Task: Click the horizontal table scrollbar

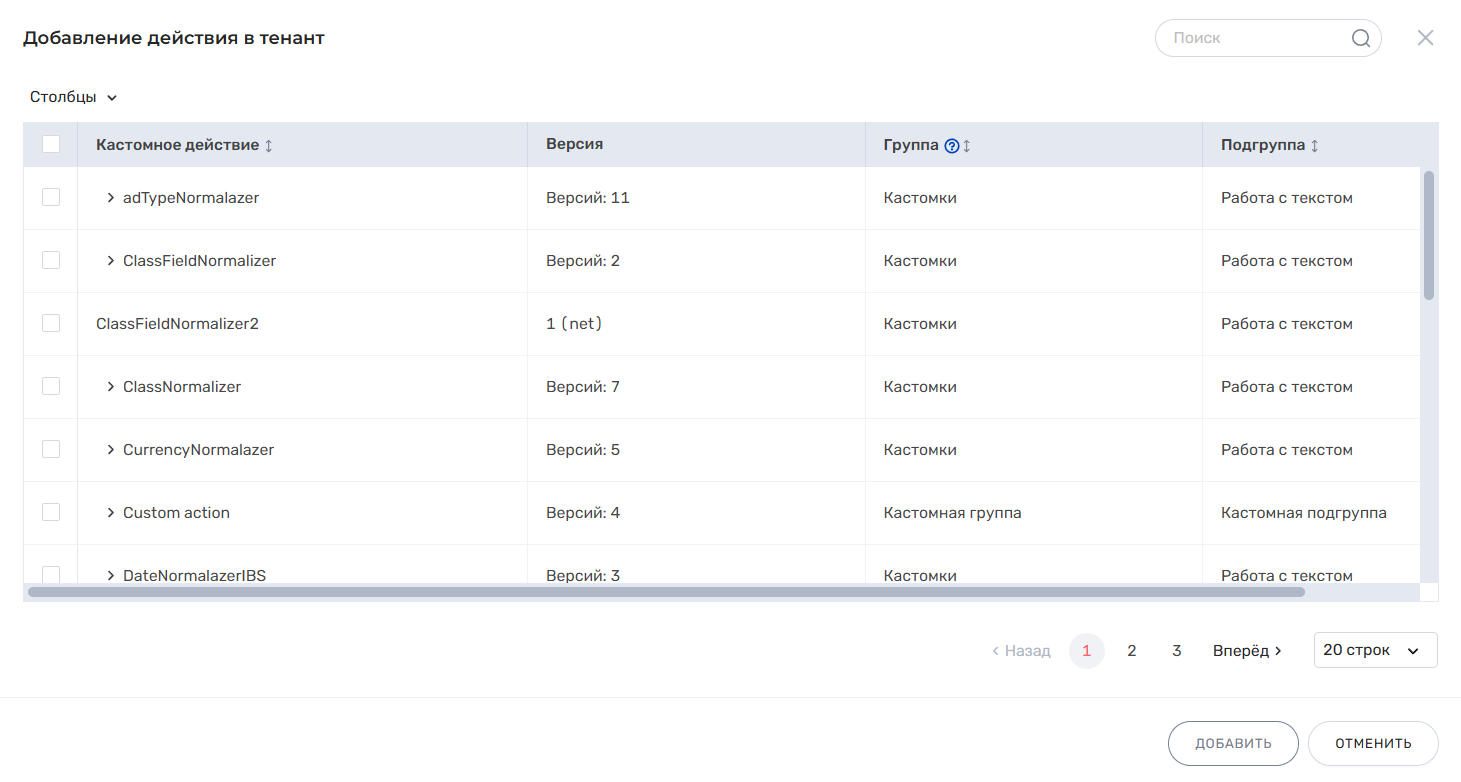Action: tap(666, 592)
